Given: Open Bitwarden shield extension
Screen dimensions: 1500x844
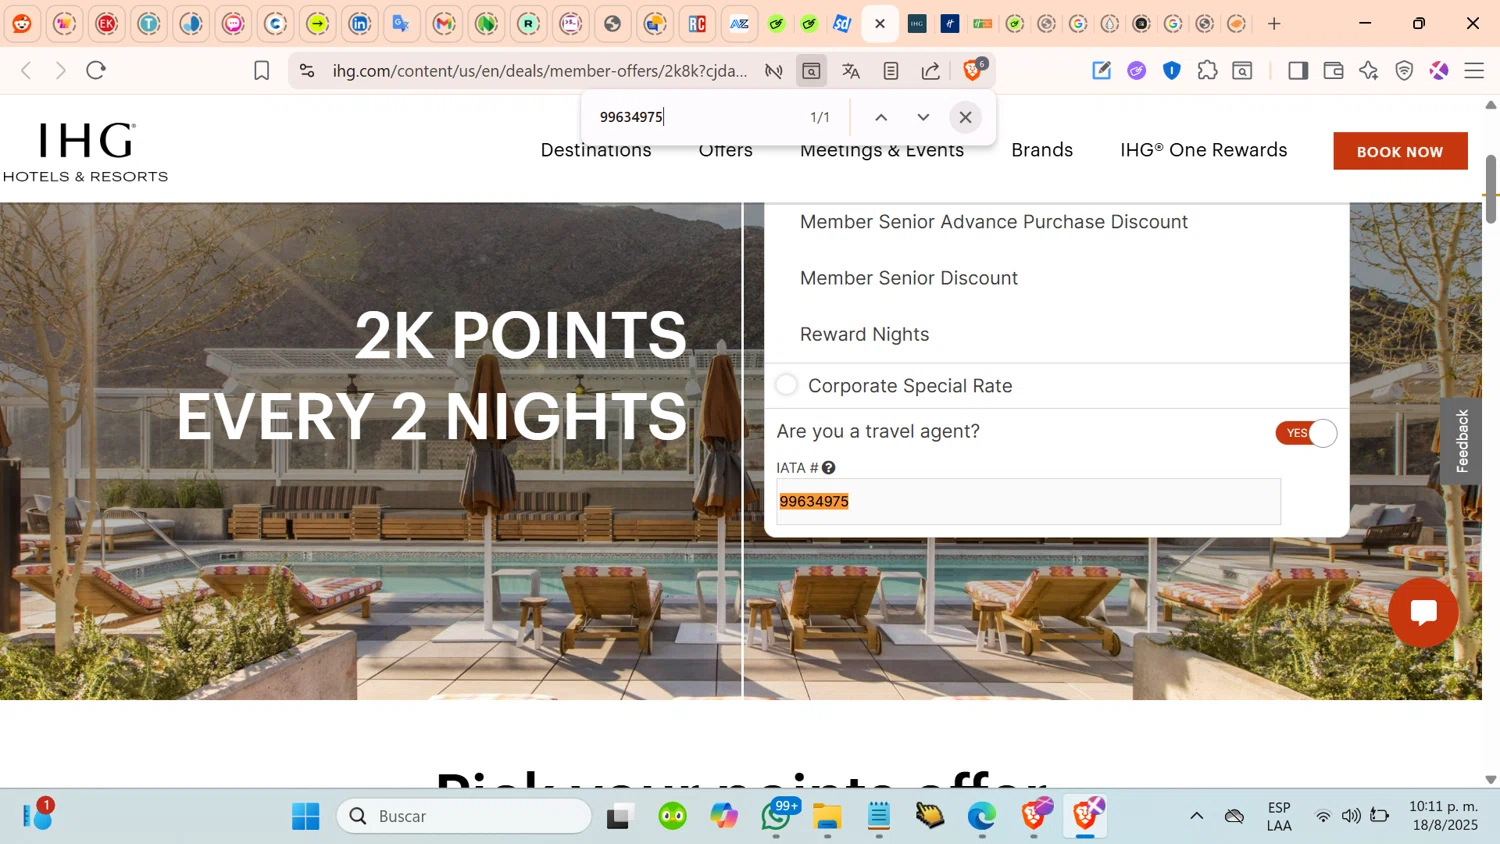Looking at the screenshot, I should click(1172, 70).
